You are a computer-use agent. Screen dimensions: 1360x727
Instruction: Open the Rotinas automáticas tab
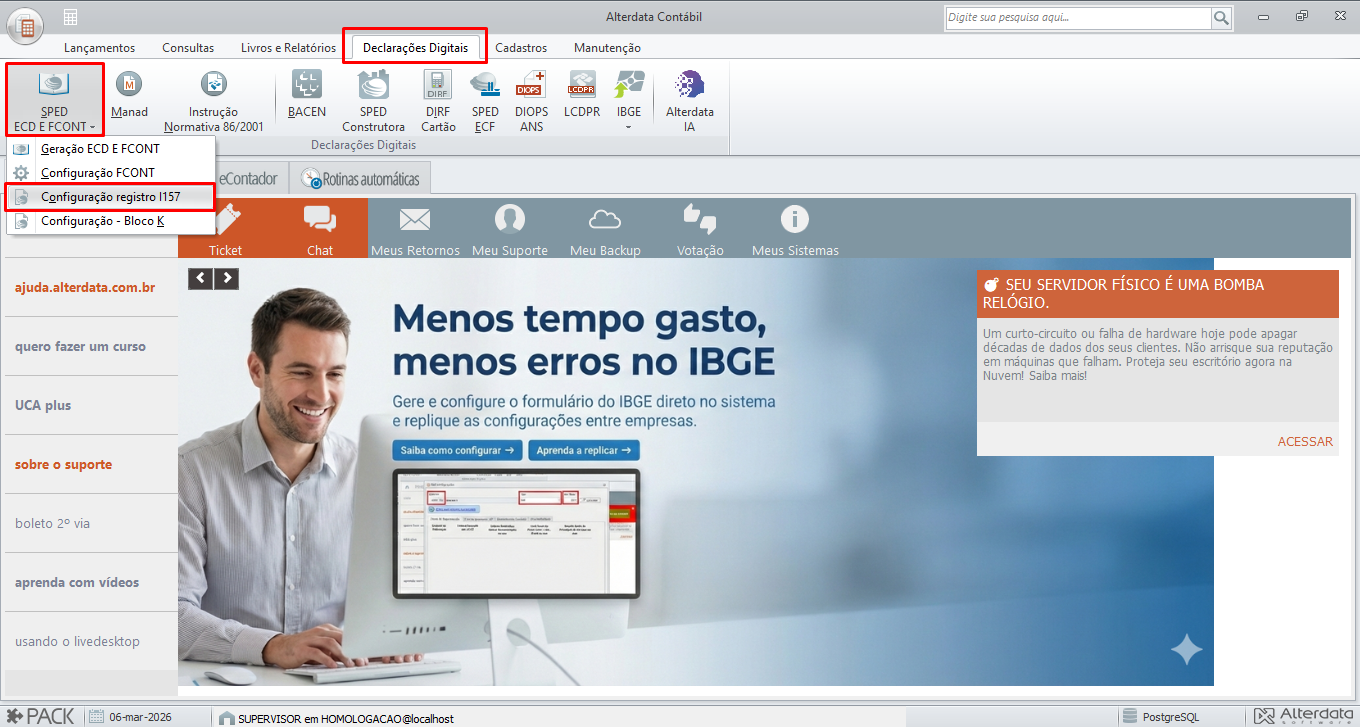pyautogui.click(x=361, y=179)
